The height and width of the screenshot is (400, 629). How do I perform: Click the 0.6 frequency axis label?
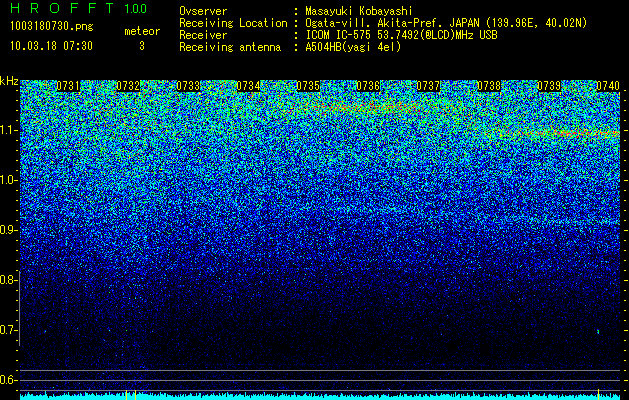pos(8,380)
